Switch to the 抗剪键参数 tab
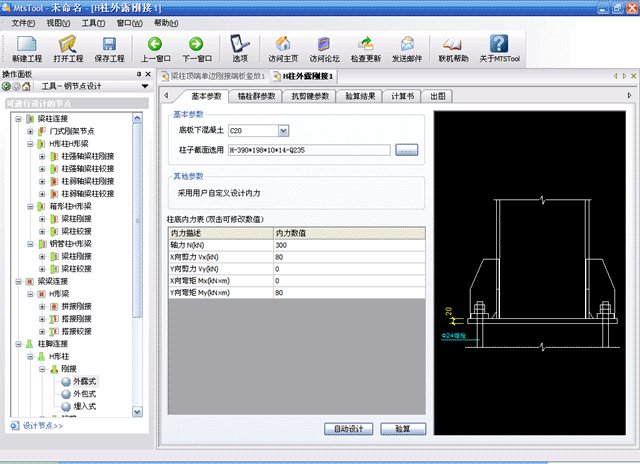 310,96
